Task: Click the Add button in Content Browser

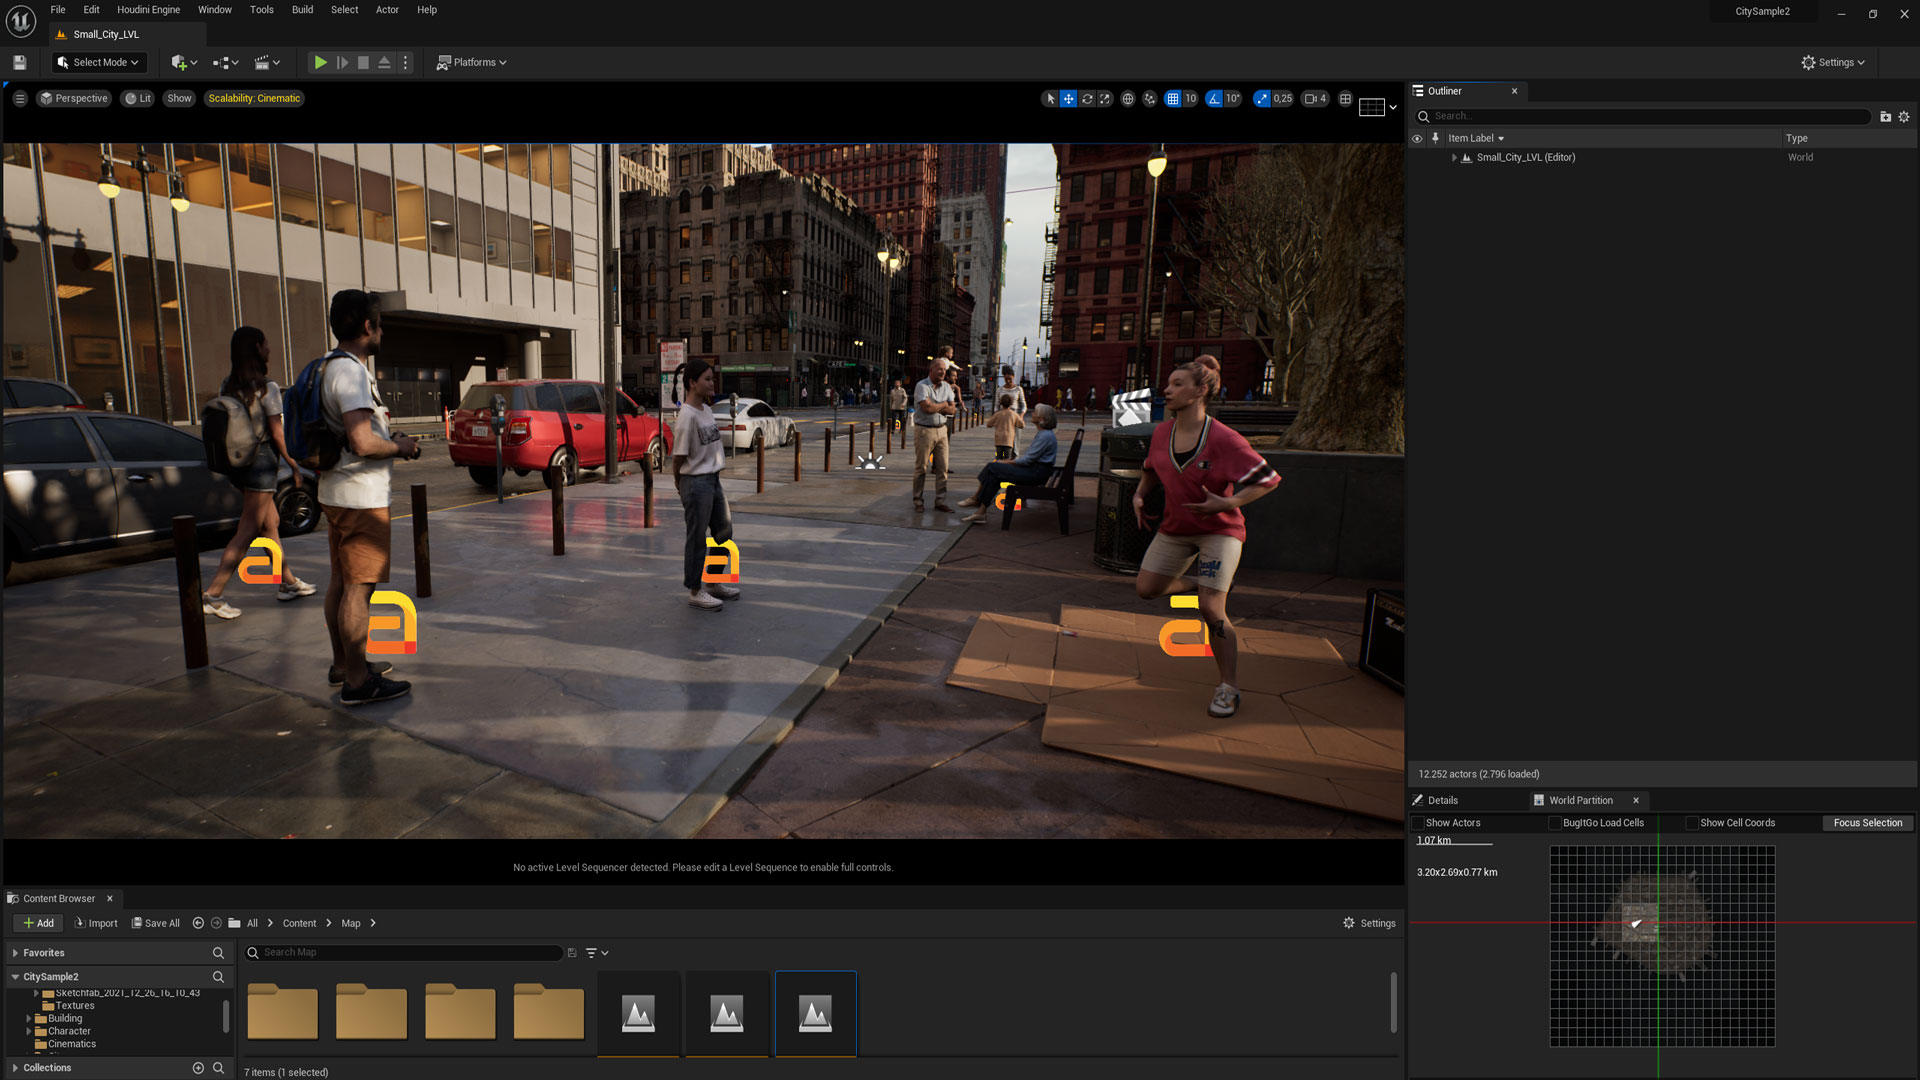Action: pyautogui.click(x=38, y=923)
